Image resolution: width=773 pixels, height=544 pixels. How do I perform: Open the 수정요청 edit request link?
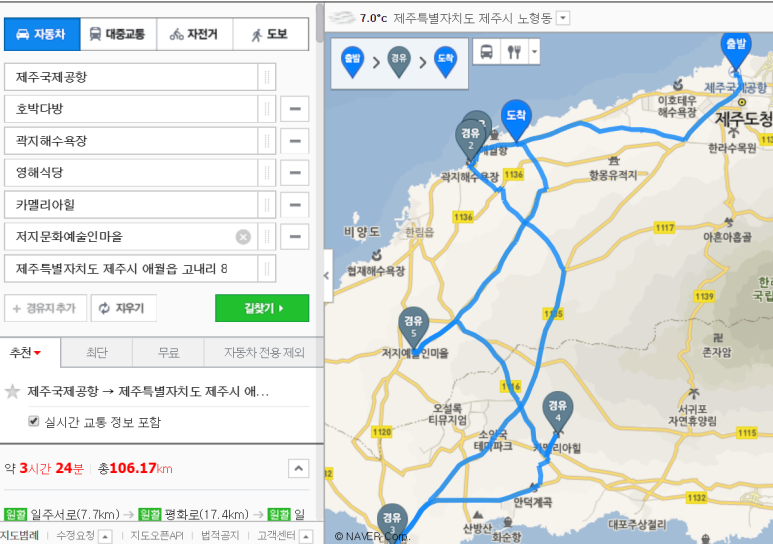(x=75, y=536)
